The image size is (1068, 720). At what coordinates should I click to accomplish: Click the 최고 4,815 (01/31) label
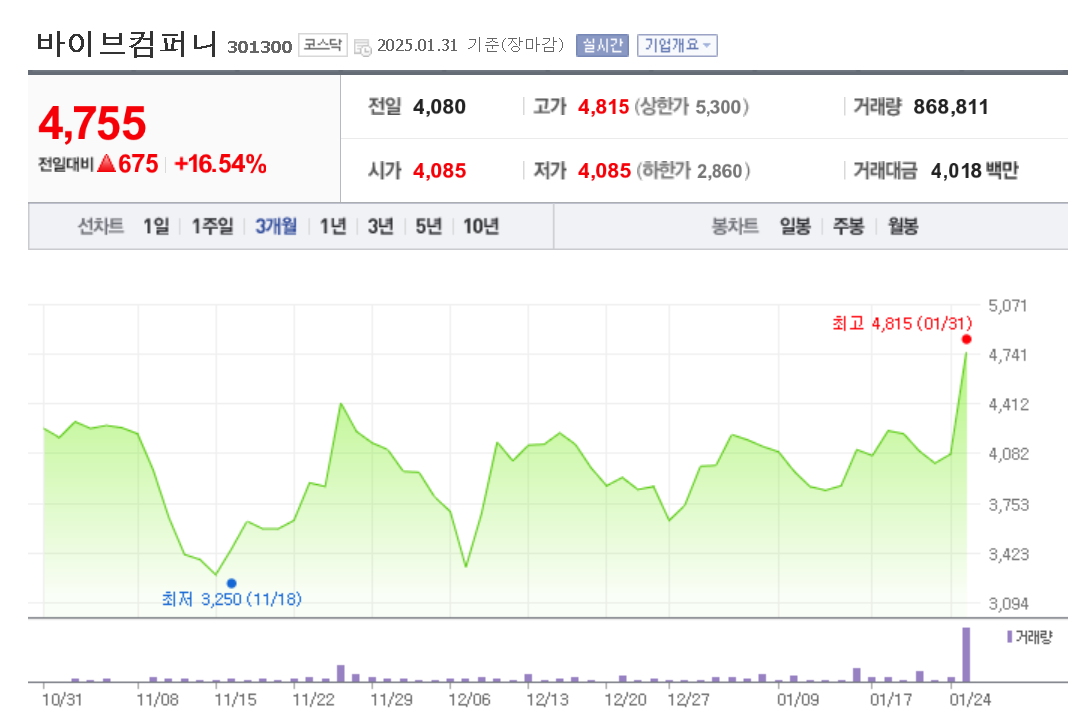coord(902,323)
